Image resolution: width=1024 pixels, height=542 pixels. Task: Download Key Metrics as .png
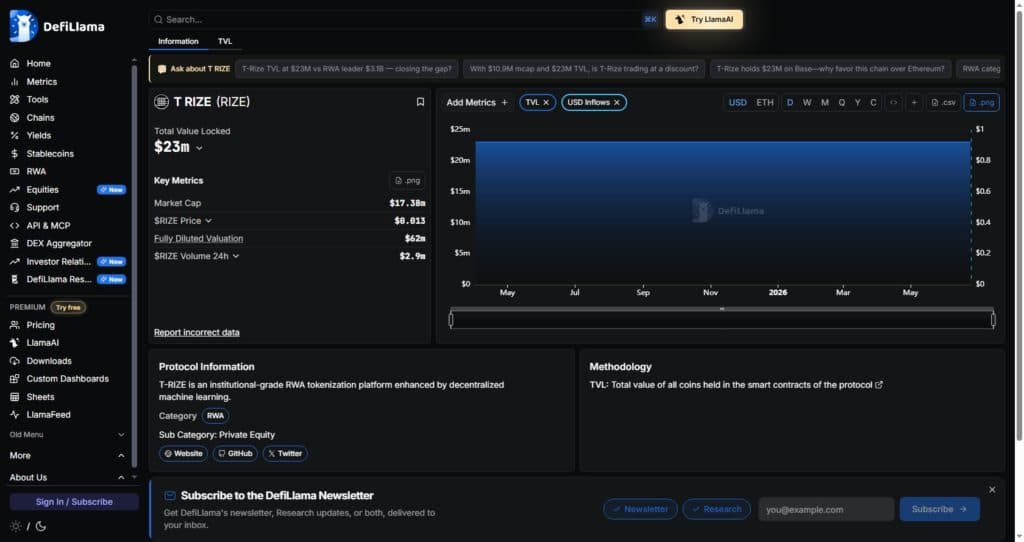coord(408,180)
